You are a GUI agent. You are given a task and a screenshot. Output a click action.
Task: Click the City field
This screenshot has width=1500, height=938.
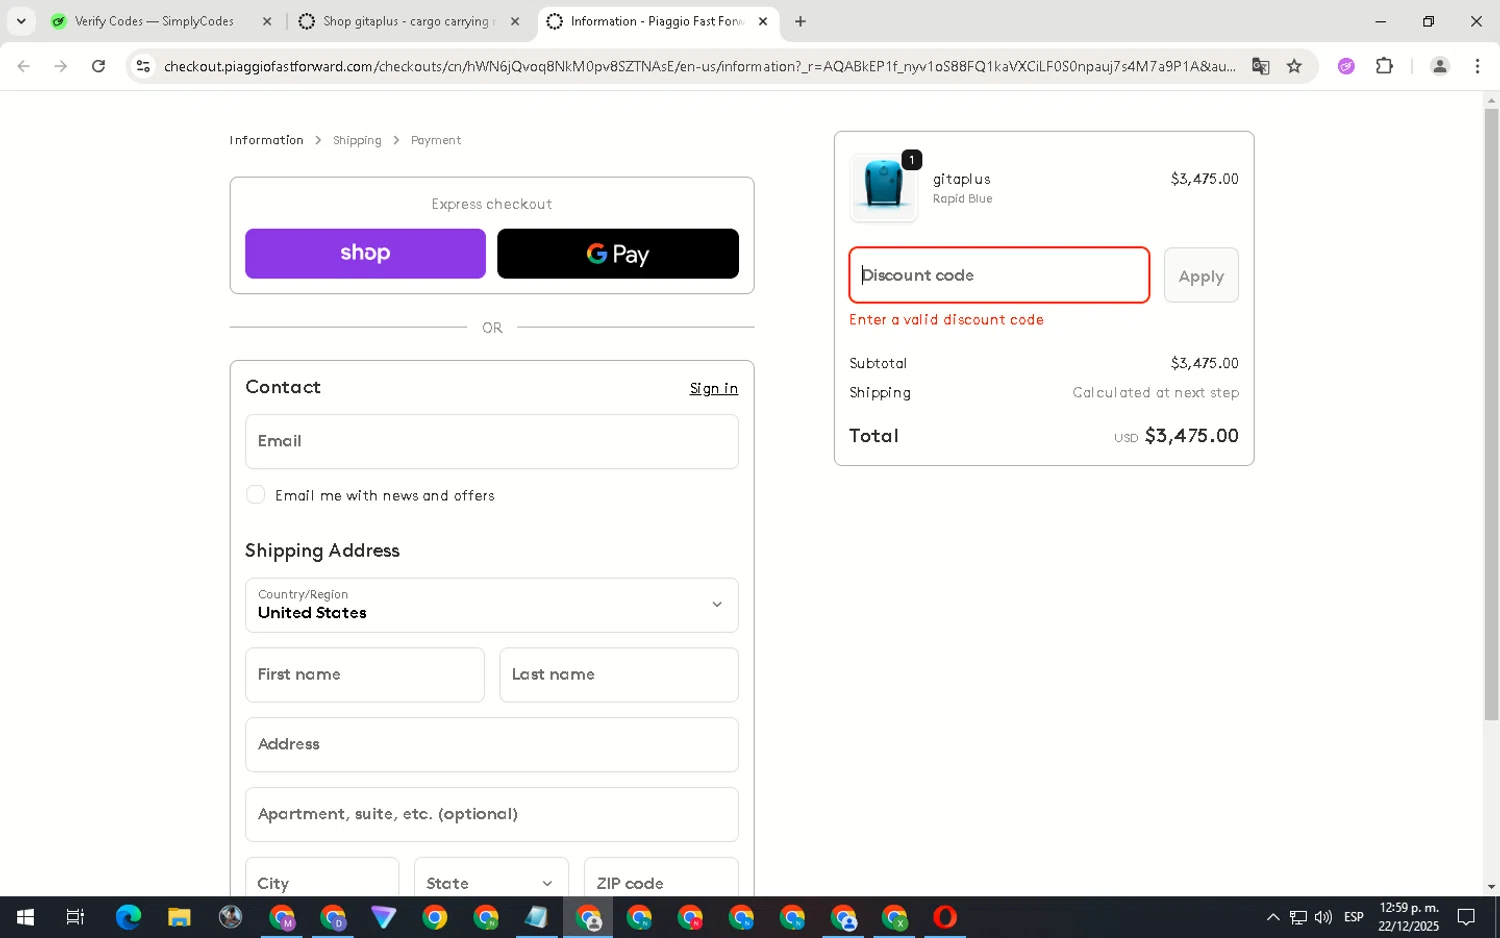tap(322, 877)
